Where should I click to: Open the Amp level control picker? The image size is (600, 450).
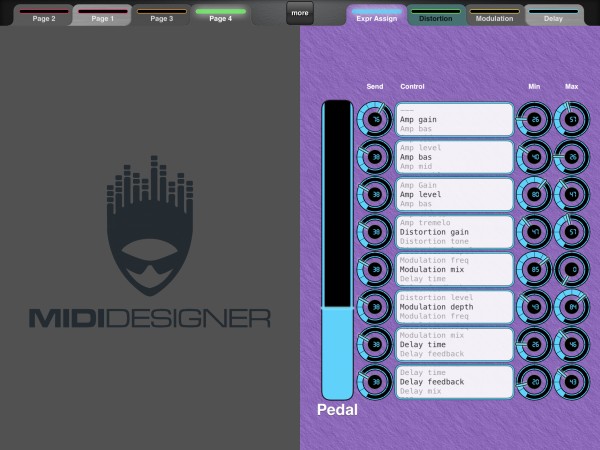[455, 194]
